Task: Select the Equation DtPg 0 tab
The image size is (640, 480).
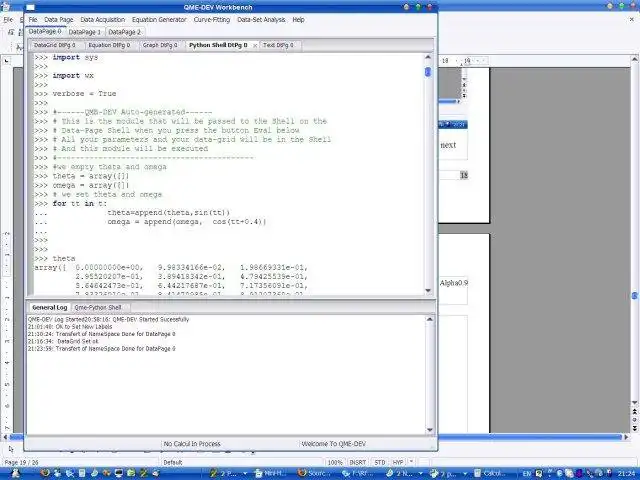Action: [x=109, y=45]
